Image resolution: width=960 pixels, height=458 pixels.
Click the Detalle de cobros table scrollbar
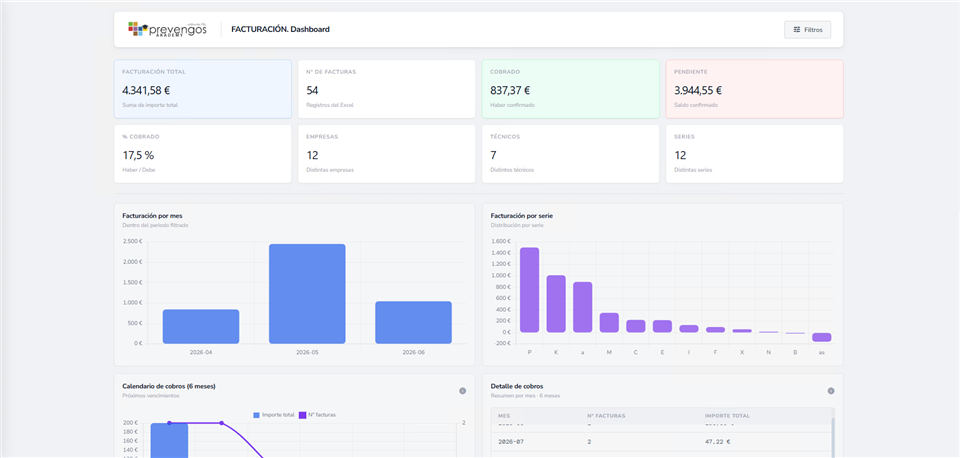pos(833,438)
